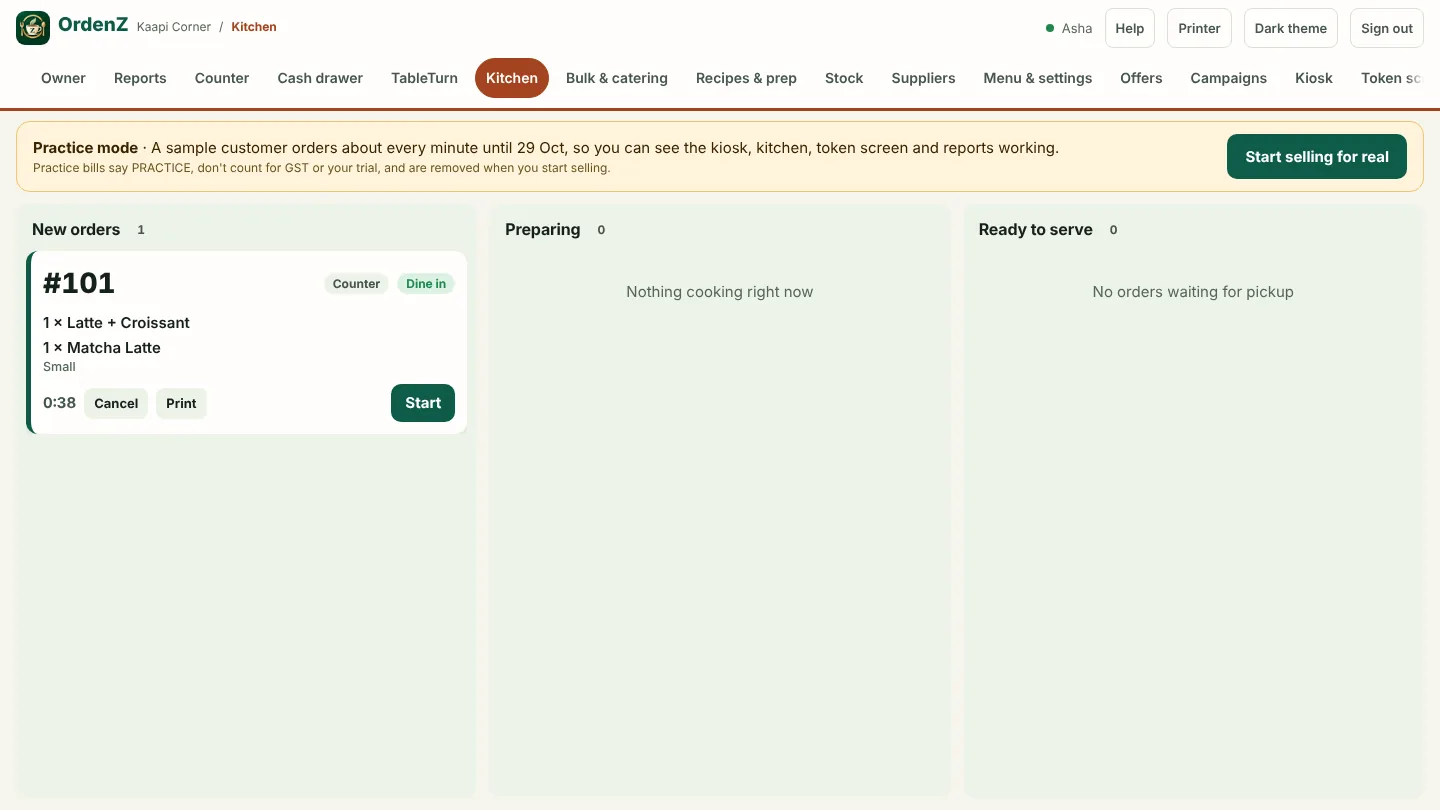Click the Practice mode banner title
Image resolution: width=1440 pixels, height=810 pixels.
tap(85, 148)
